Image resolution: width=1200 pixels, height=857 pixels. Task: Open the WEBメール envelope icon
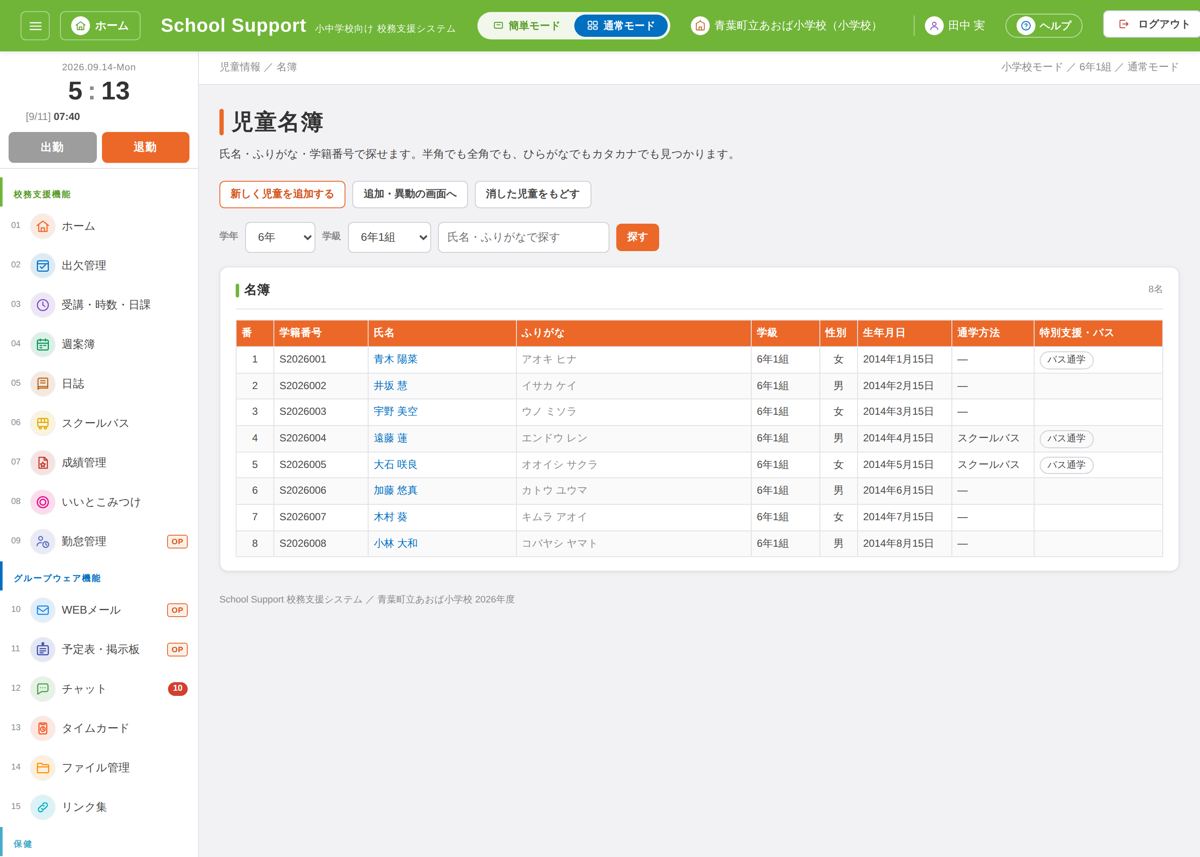coord(43,610)
